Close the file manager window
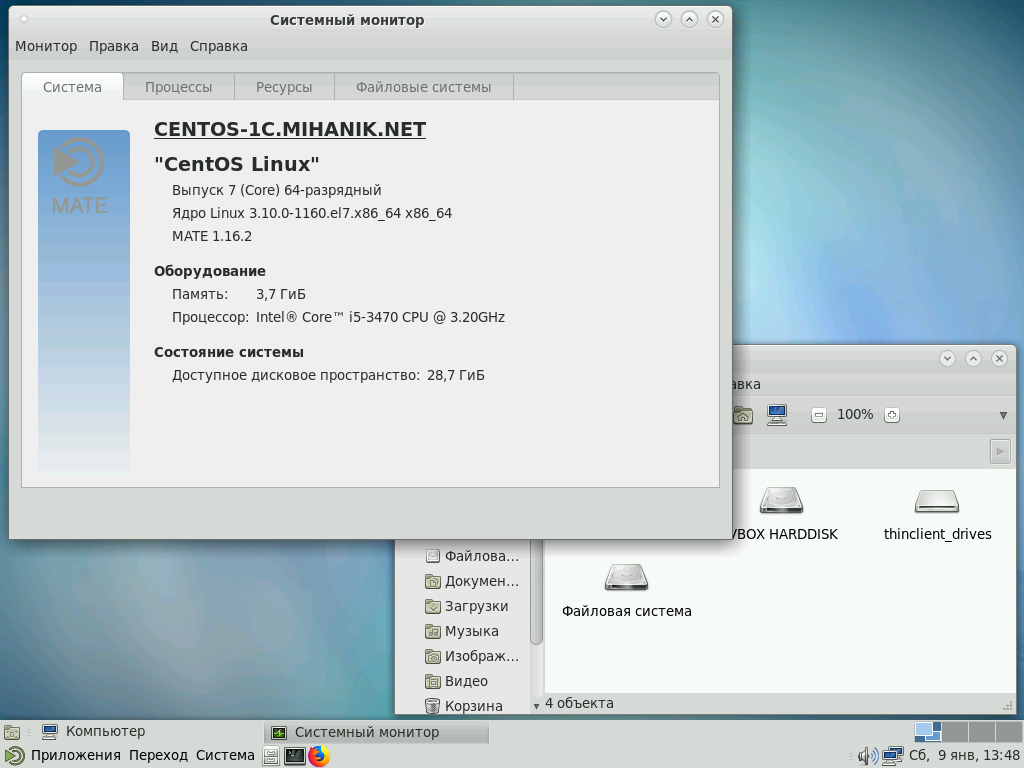 pos(999,358)
